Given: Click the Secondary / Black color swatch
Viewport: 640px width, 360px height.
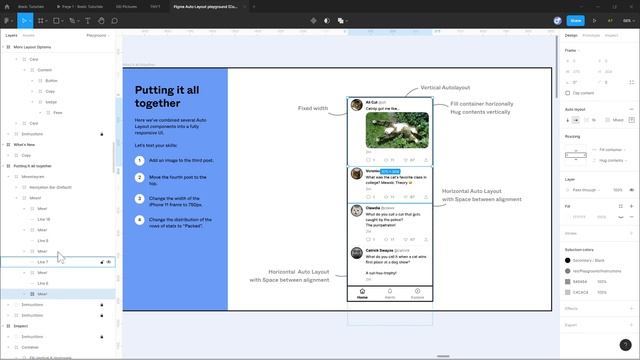Looking at the screenshot, I should pyautogui.click(x=567, y=260).
